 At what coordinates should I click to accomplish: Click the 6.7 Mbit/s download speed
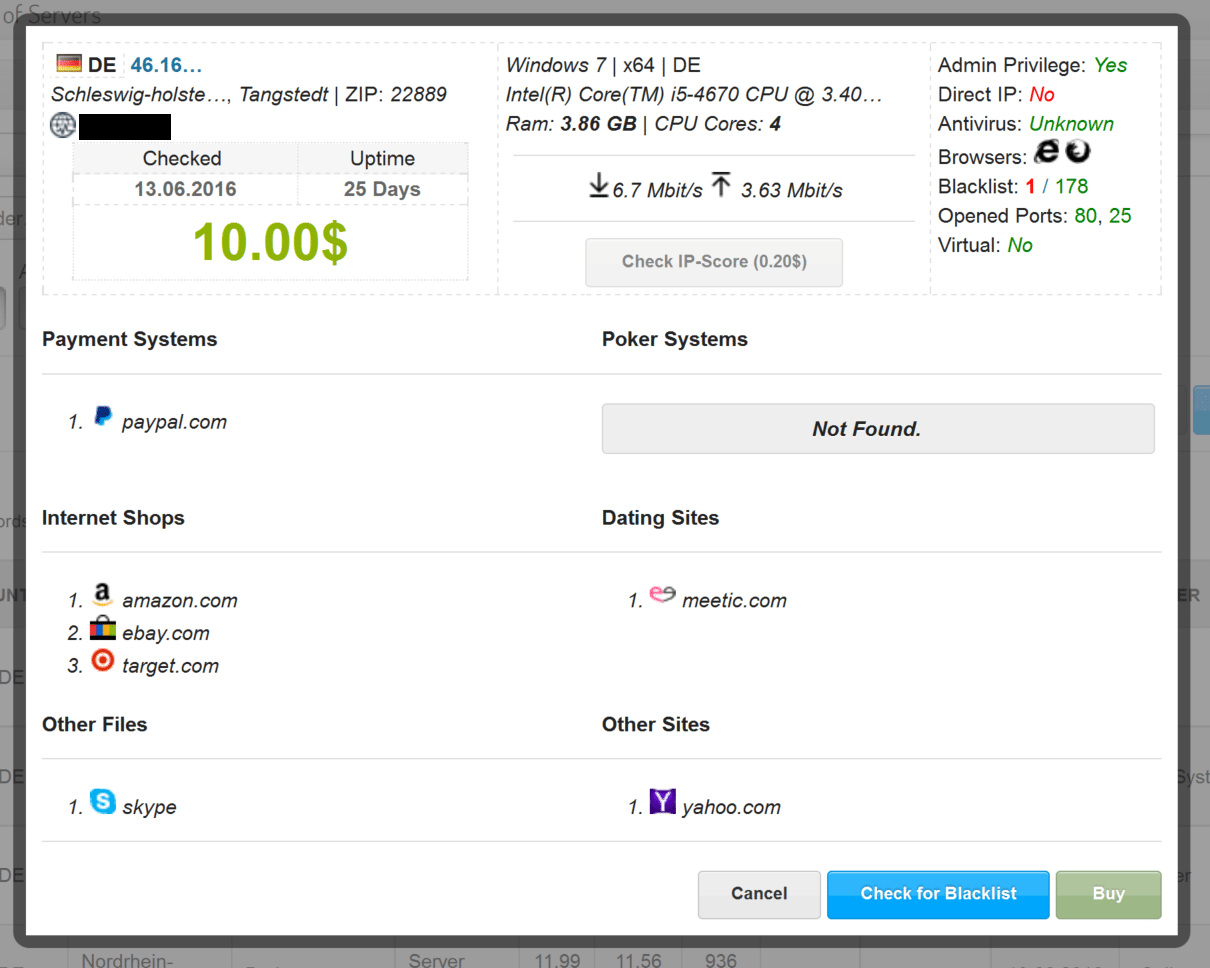[658, 190]
